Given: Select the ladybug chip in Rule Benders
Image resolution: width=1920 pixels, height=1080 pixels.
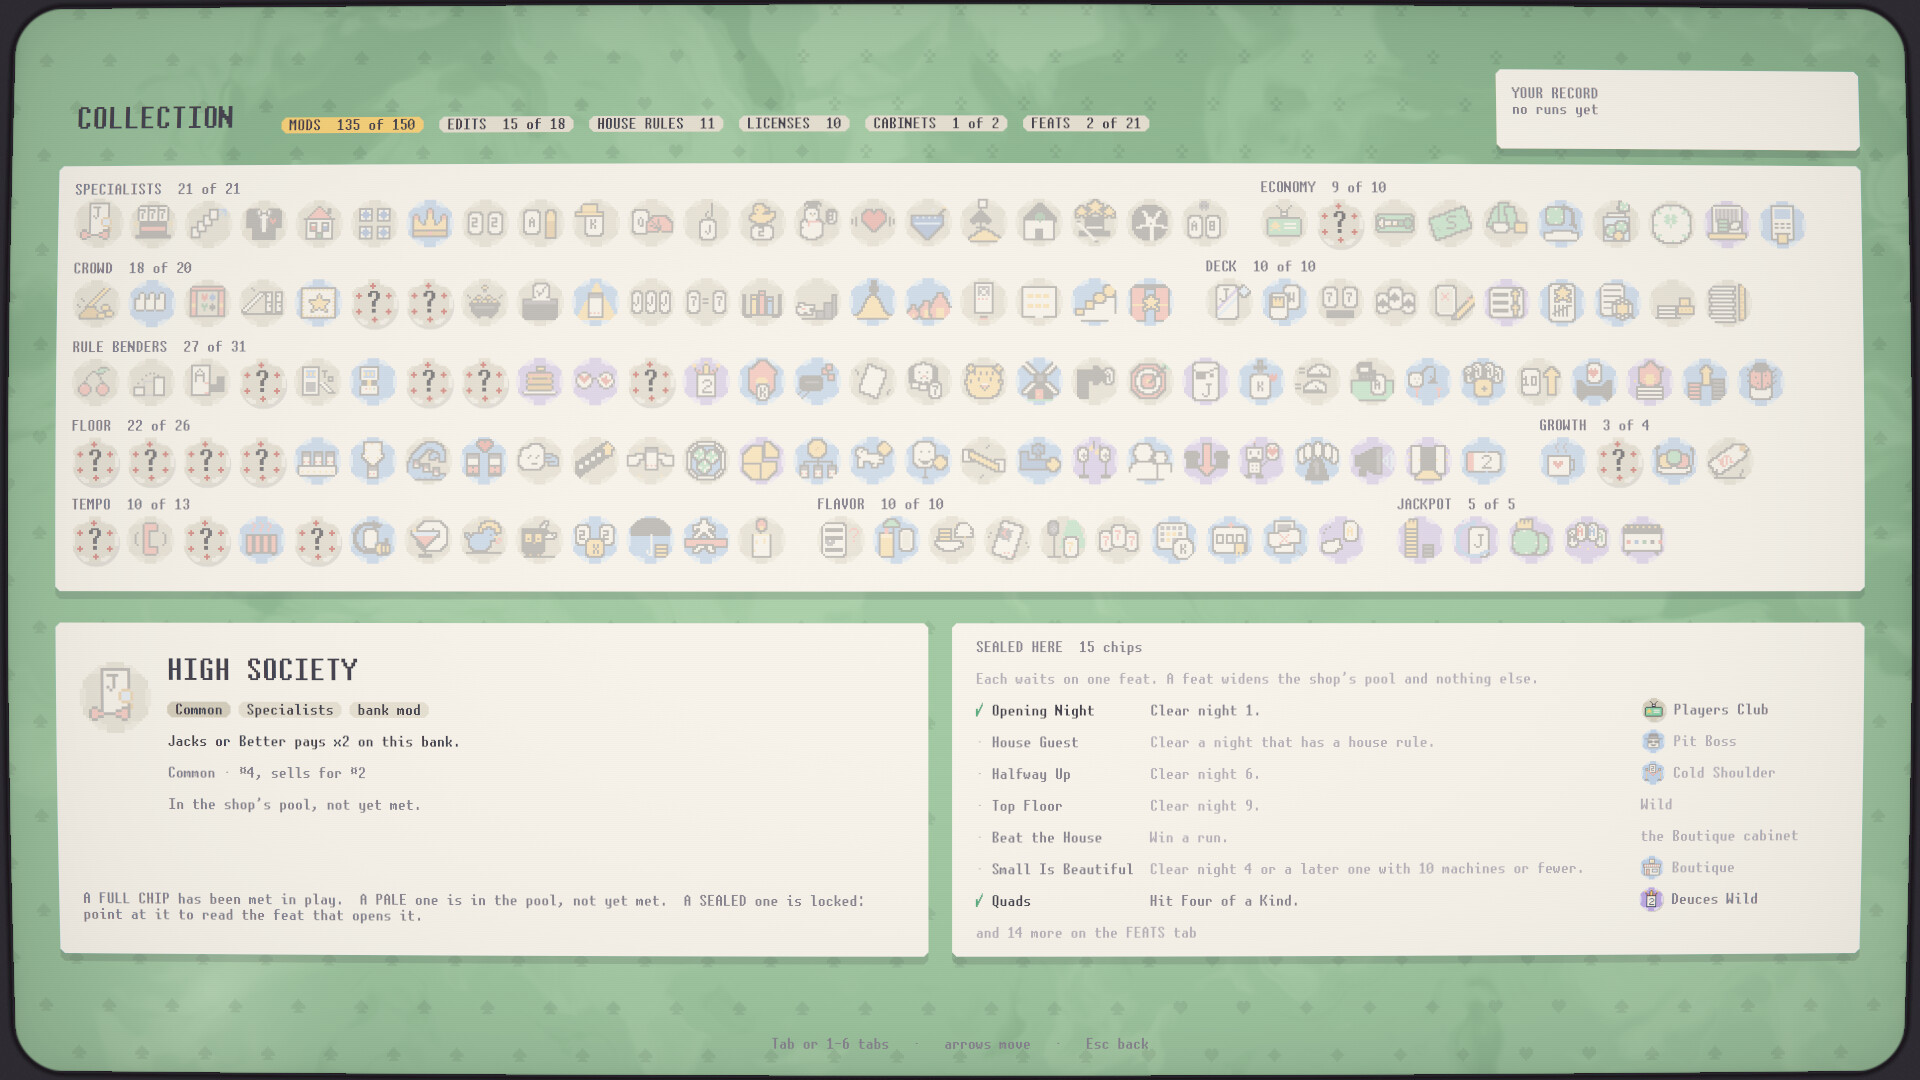Looking at the screenshot, I should tap(1761, 381).
